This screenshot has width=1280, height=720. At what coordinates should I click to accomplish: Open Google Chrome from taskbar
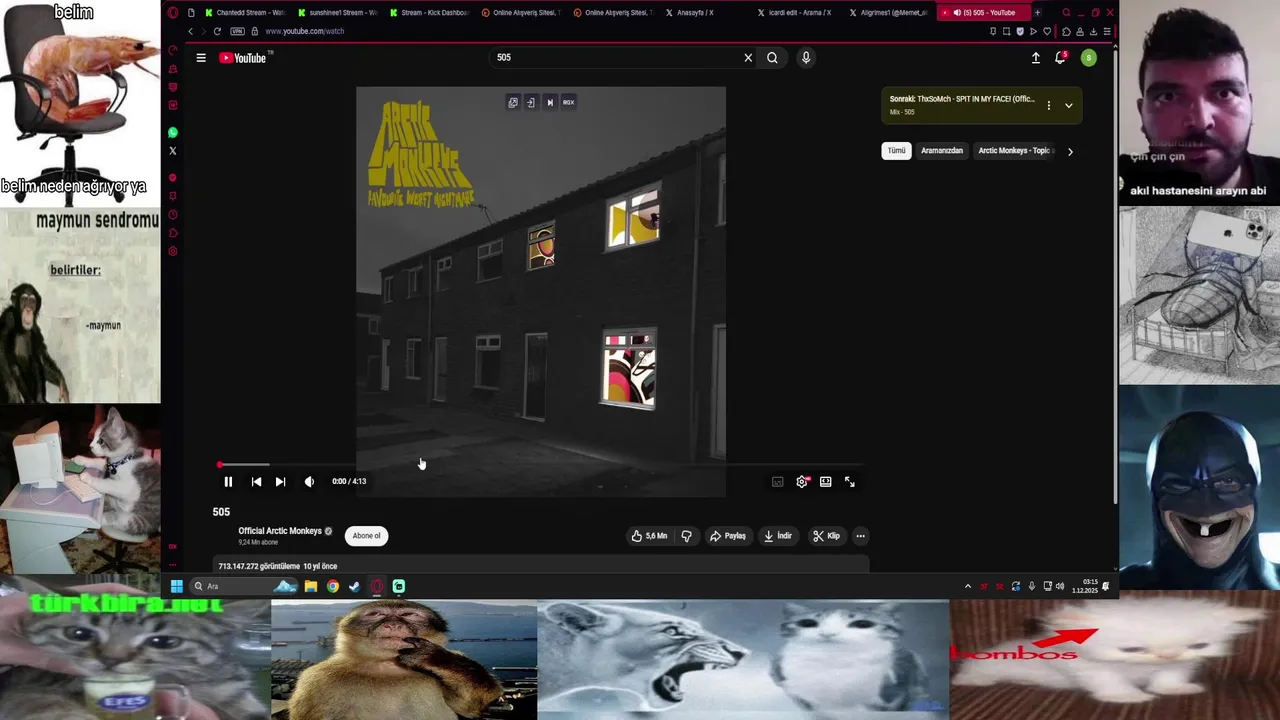click(333, 586)
